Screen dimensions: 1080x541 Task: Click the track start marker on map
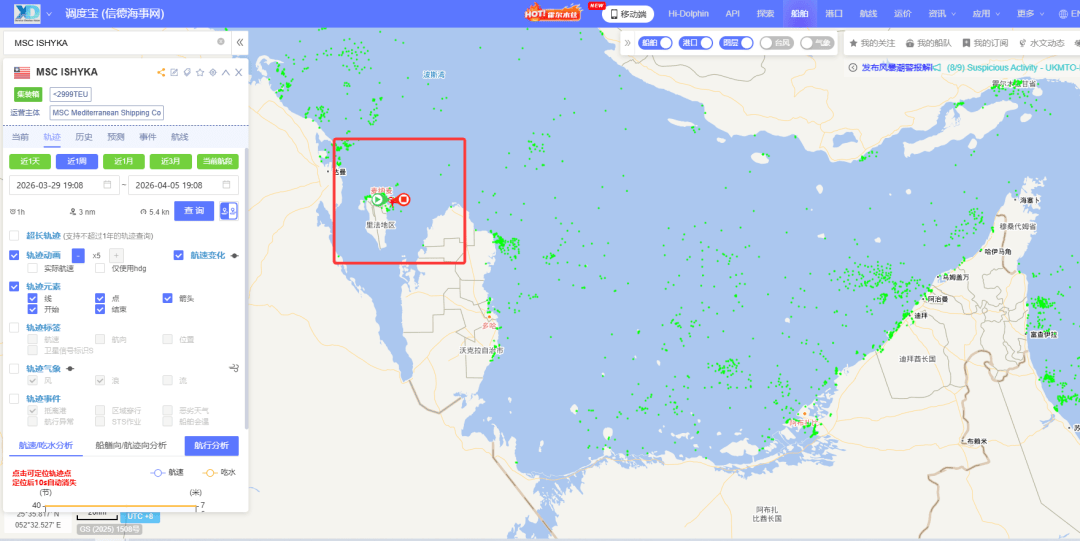click(378, 199)
